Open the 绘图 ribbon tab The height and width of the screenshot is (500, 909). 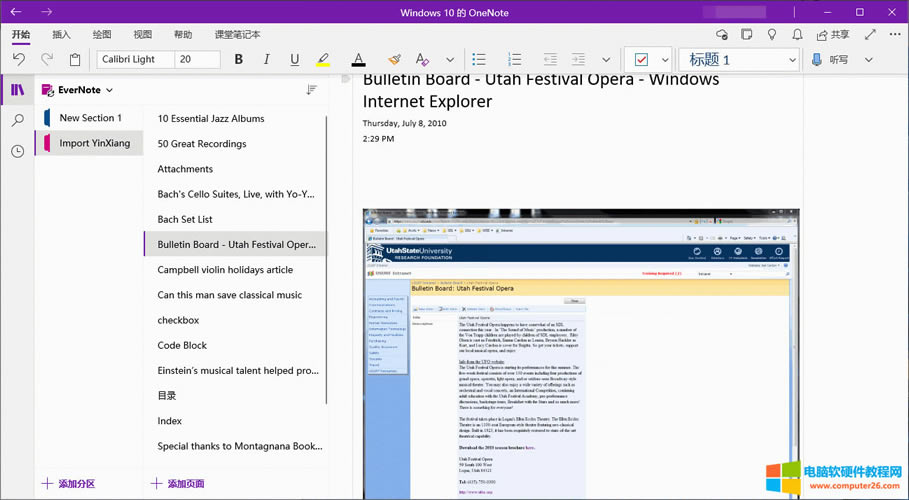pyautogui.click(x=102, y=34)
